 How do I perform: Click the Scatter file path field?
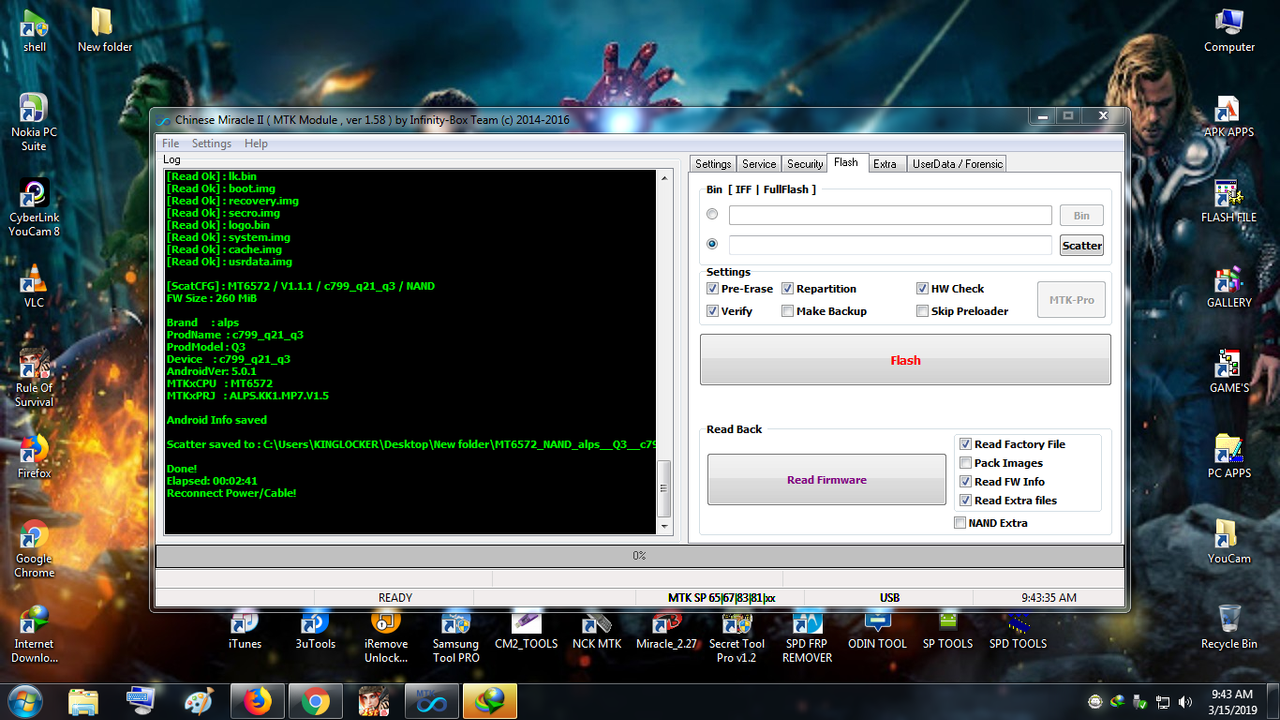(890, 245)
